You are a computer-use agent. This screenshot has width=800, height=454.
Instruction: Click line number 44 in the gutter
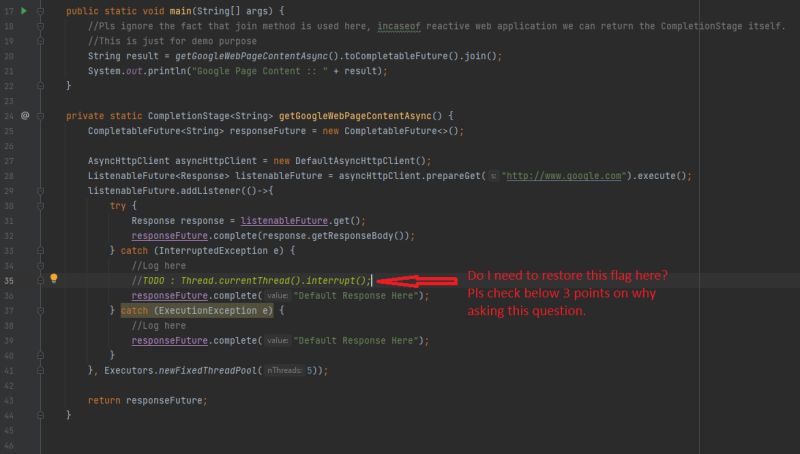(9, 416)
